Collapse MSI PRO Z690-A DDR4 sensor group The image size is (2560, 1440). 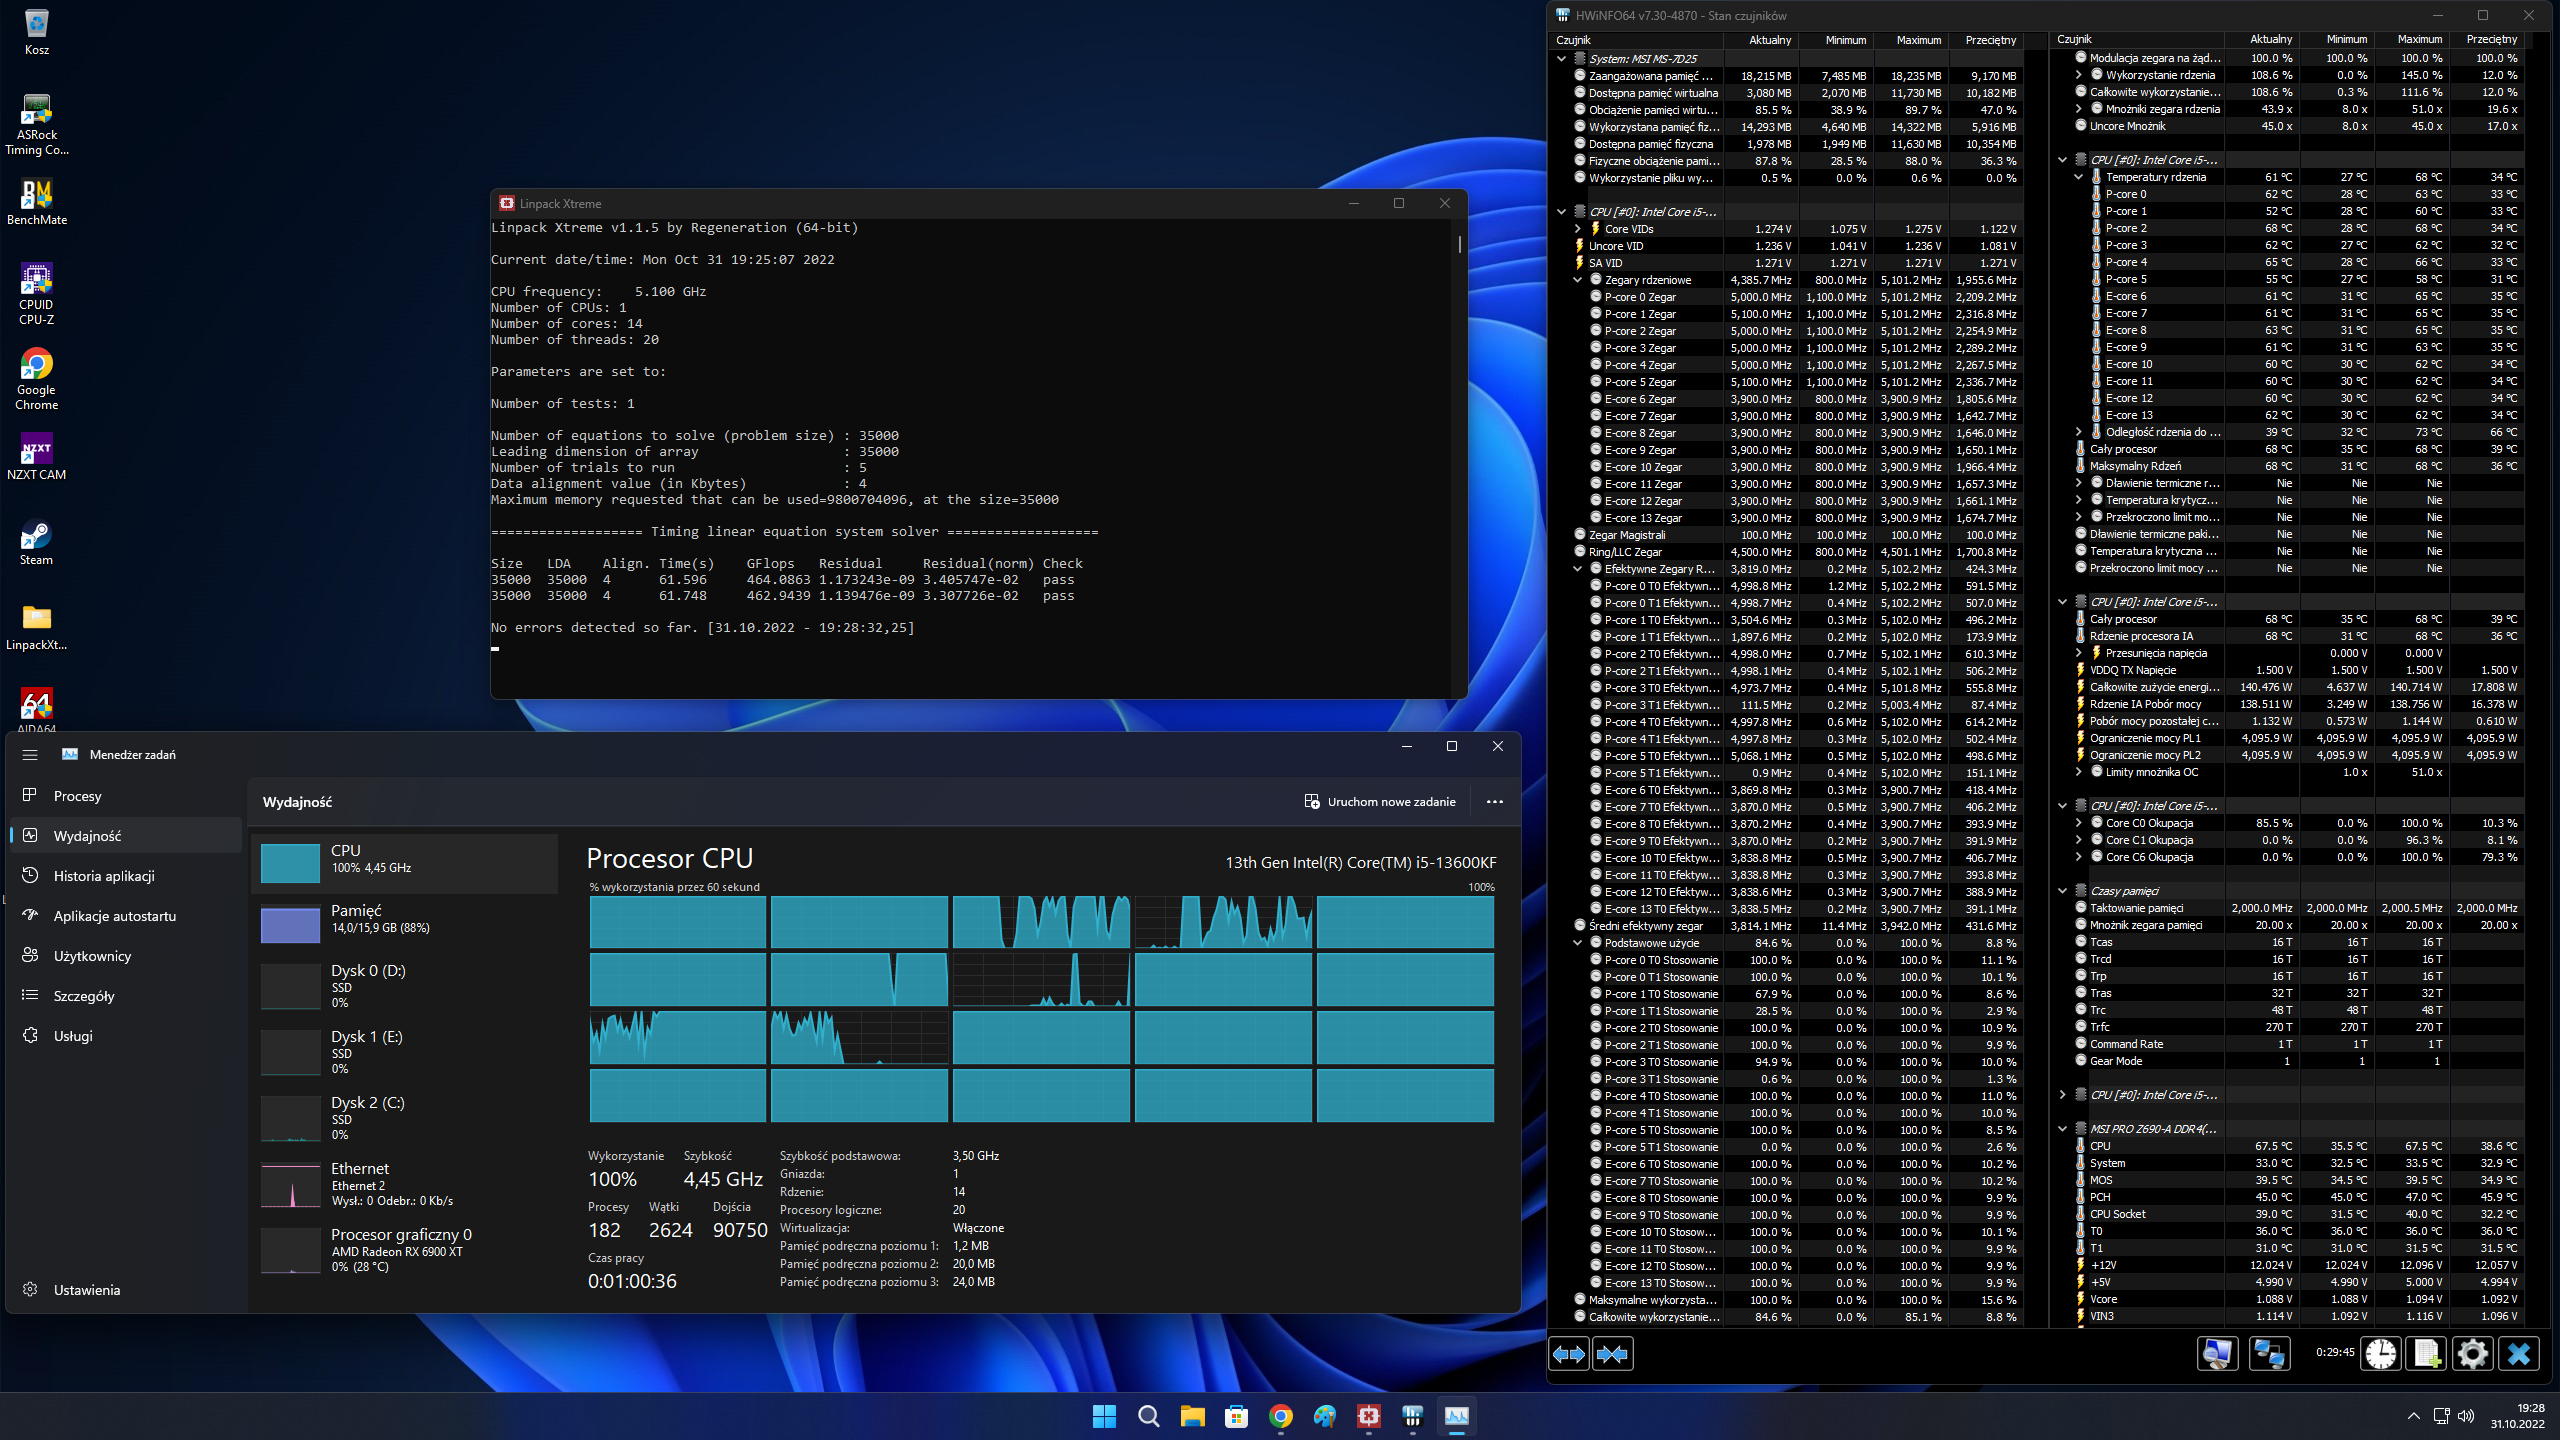[x=2062, y=1129]
